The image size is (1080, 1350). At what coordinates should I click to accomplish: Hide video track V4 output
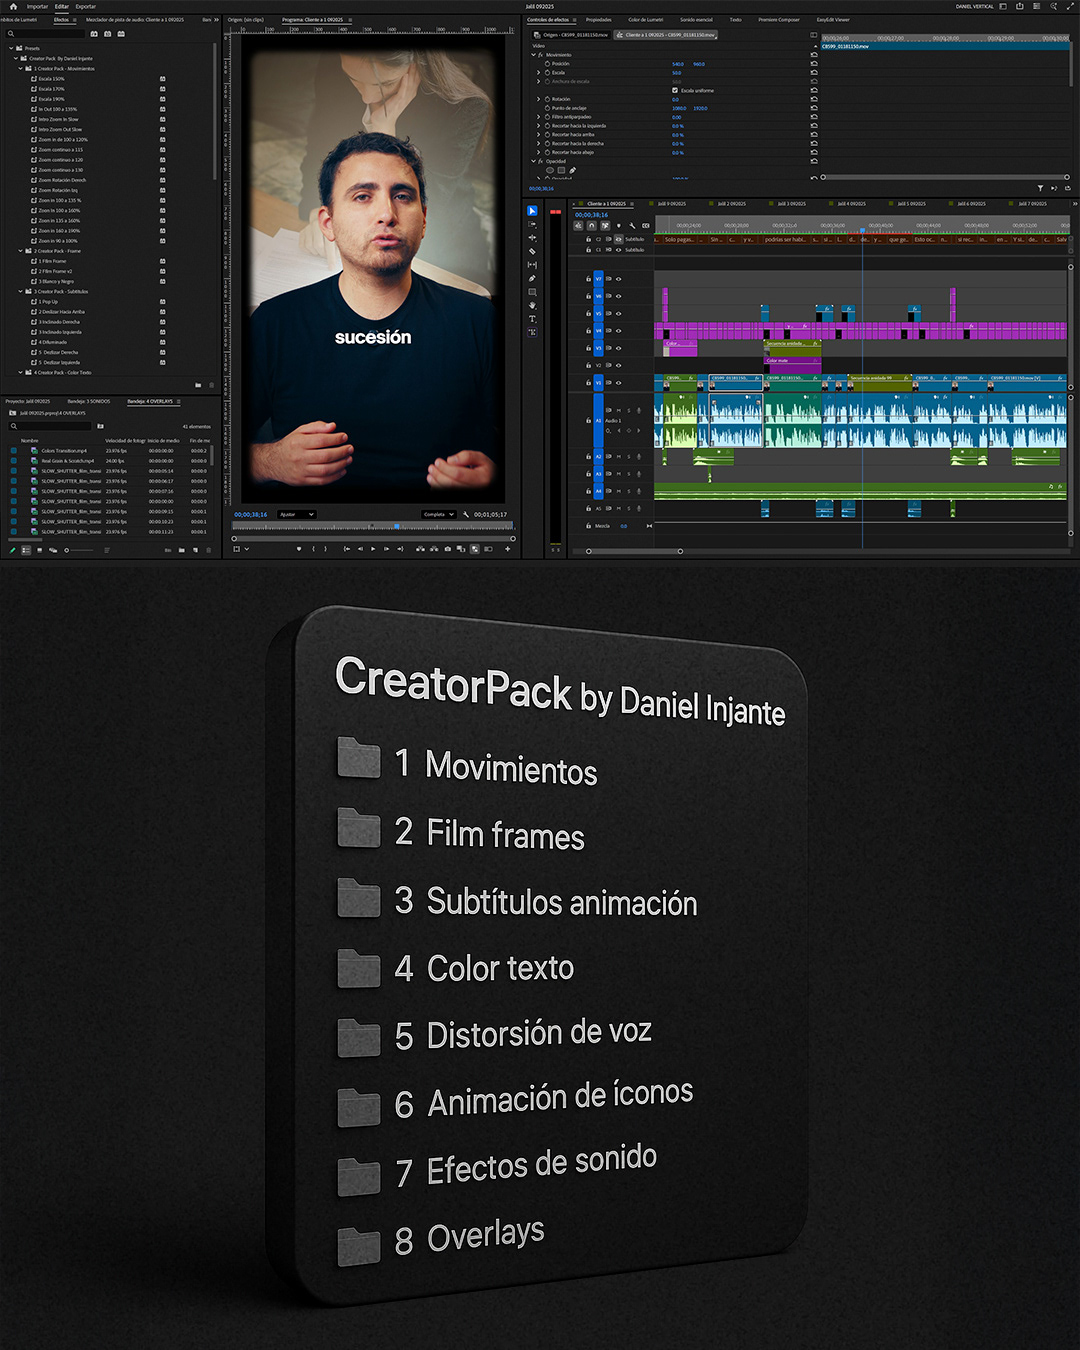[618, 330]
